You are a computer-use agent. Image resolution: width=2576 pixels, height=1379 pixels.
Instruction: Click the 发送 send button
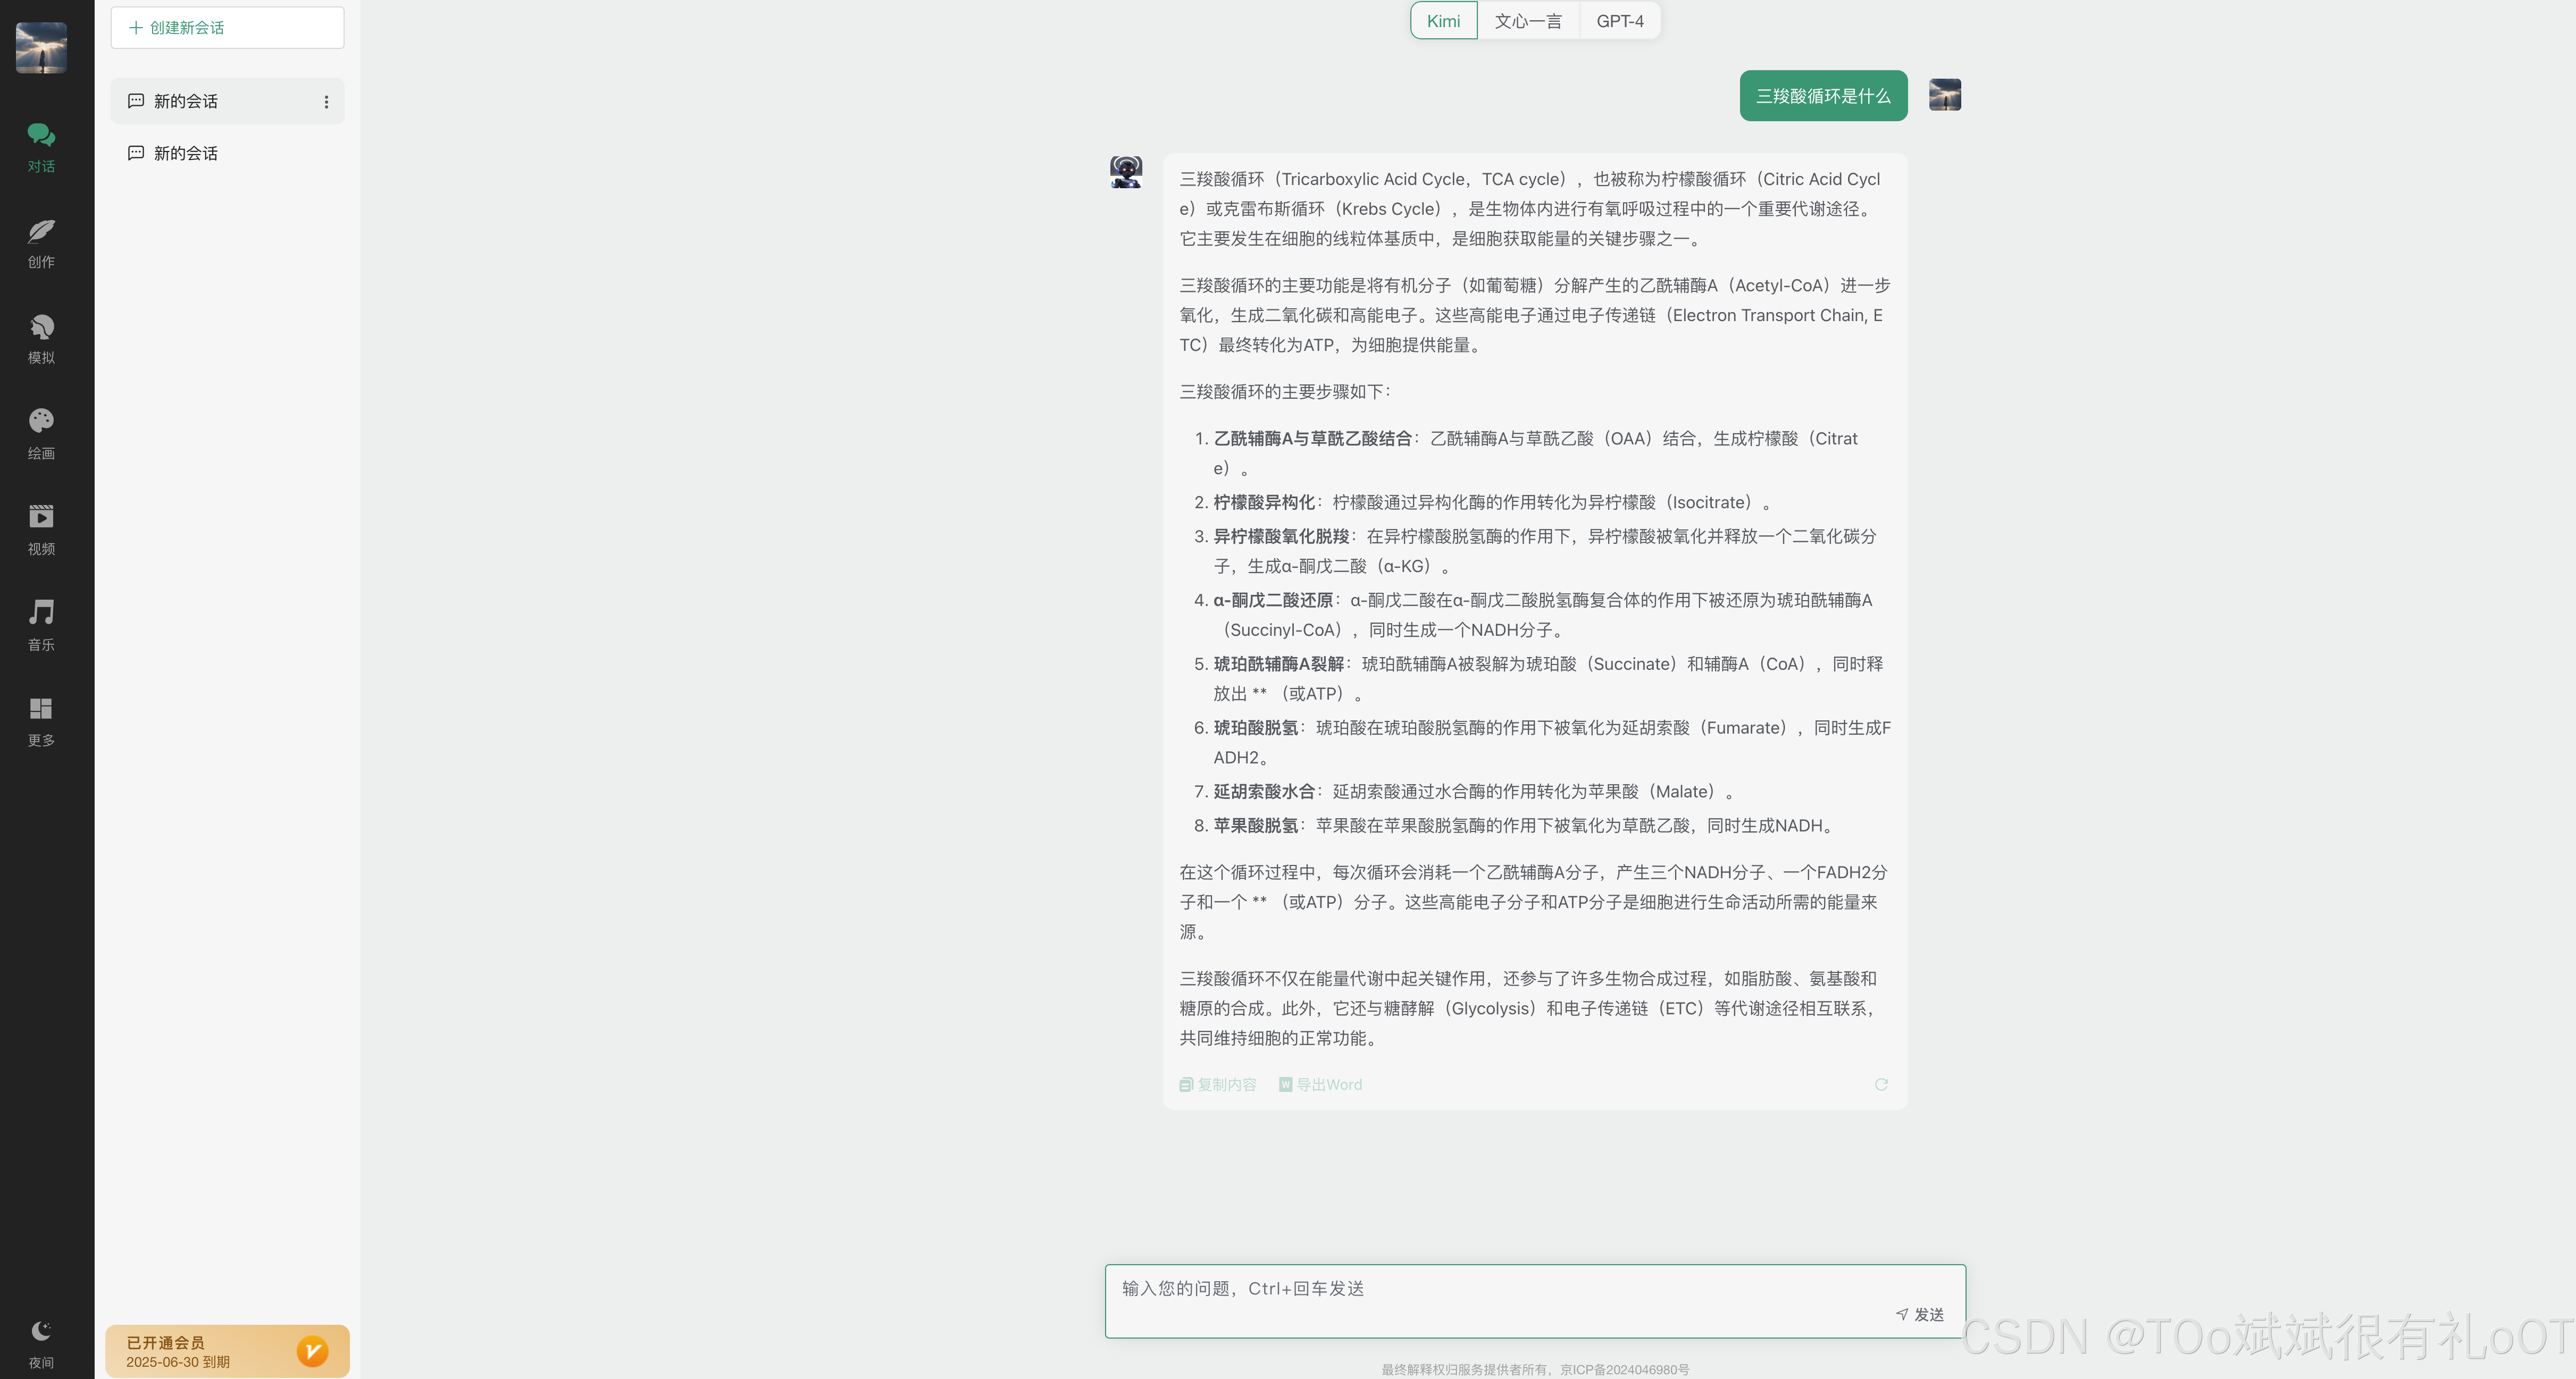click(x=1920, y=1314)
